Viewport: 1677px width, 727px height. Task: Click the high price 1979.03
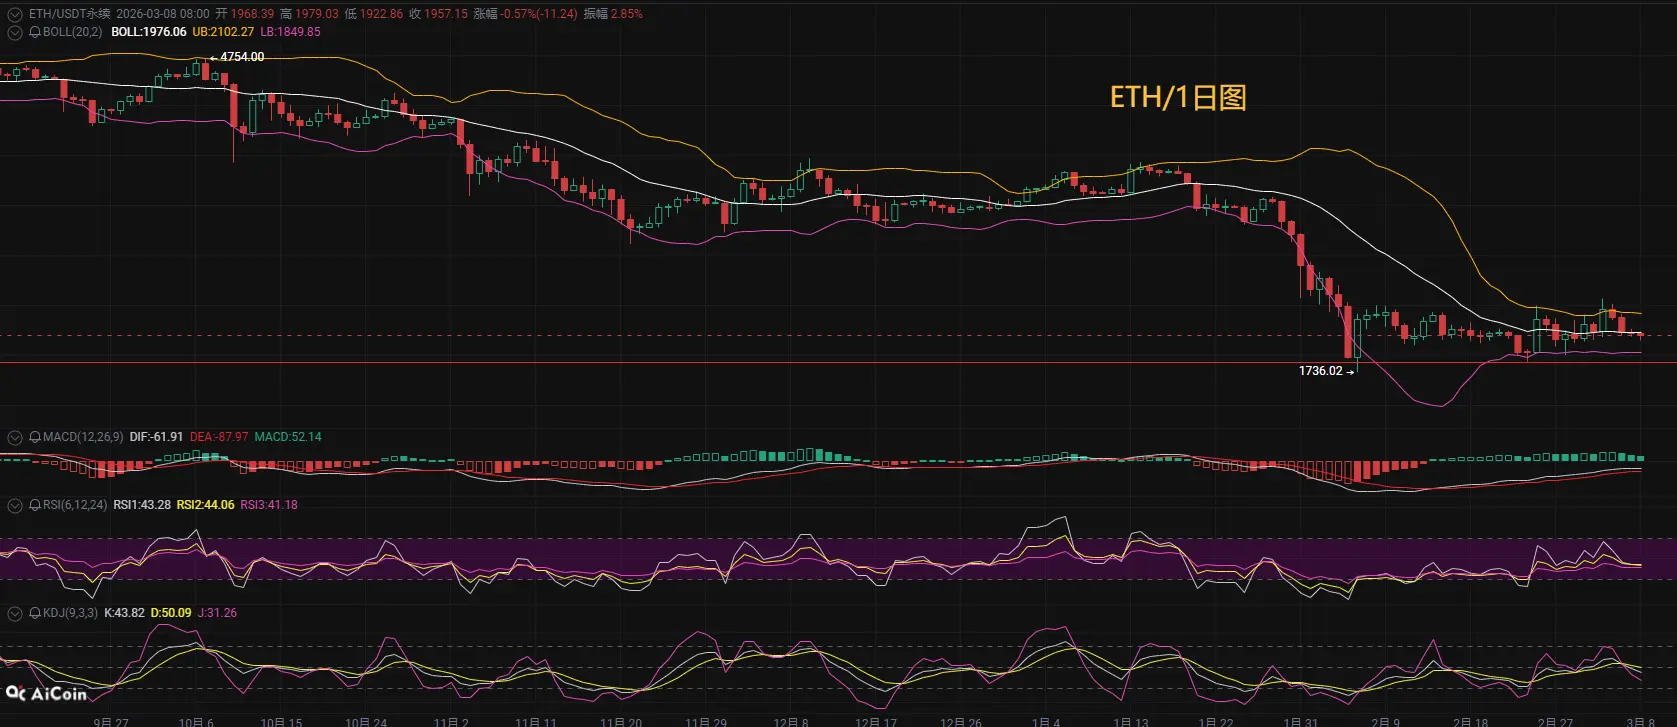[317, 14]
